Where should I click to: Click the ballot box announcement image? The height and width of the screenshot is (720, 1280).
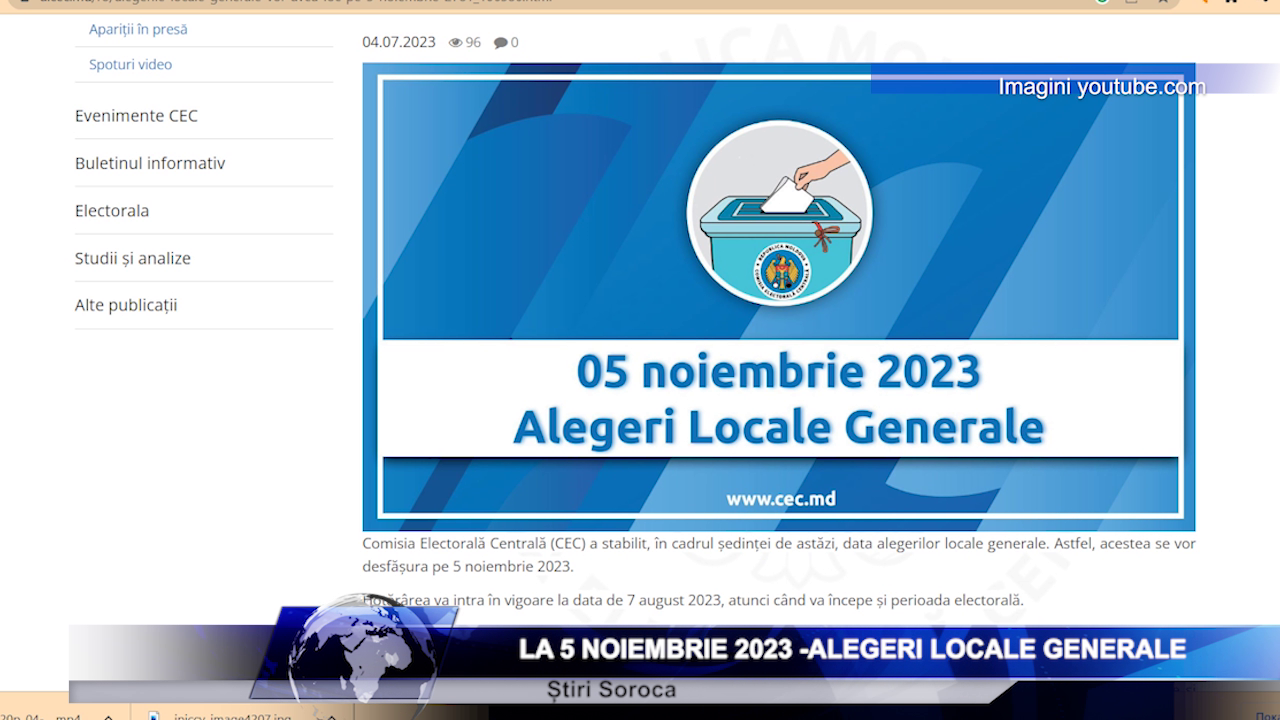[x=779, y=296]
